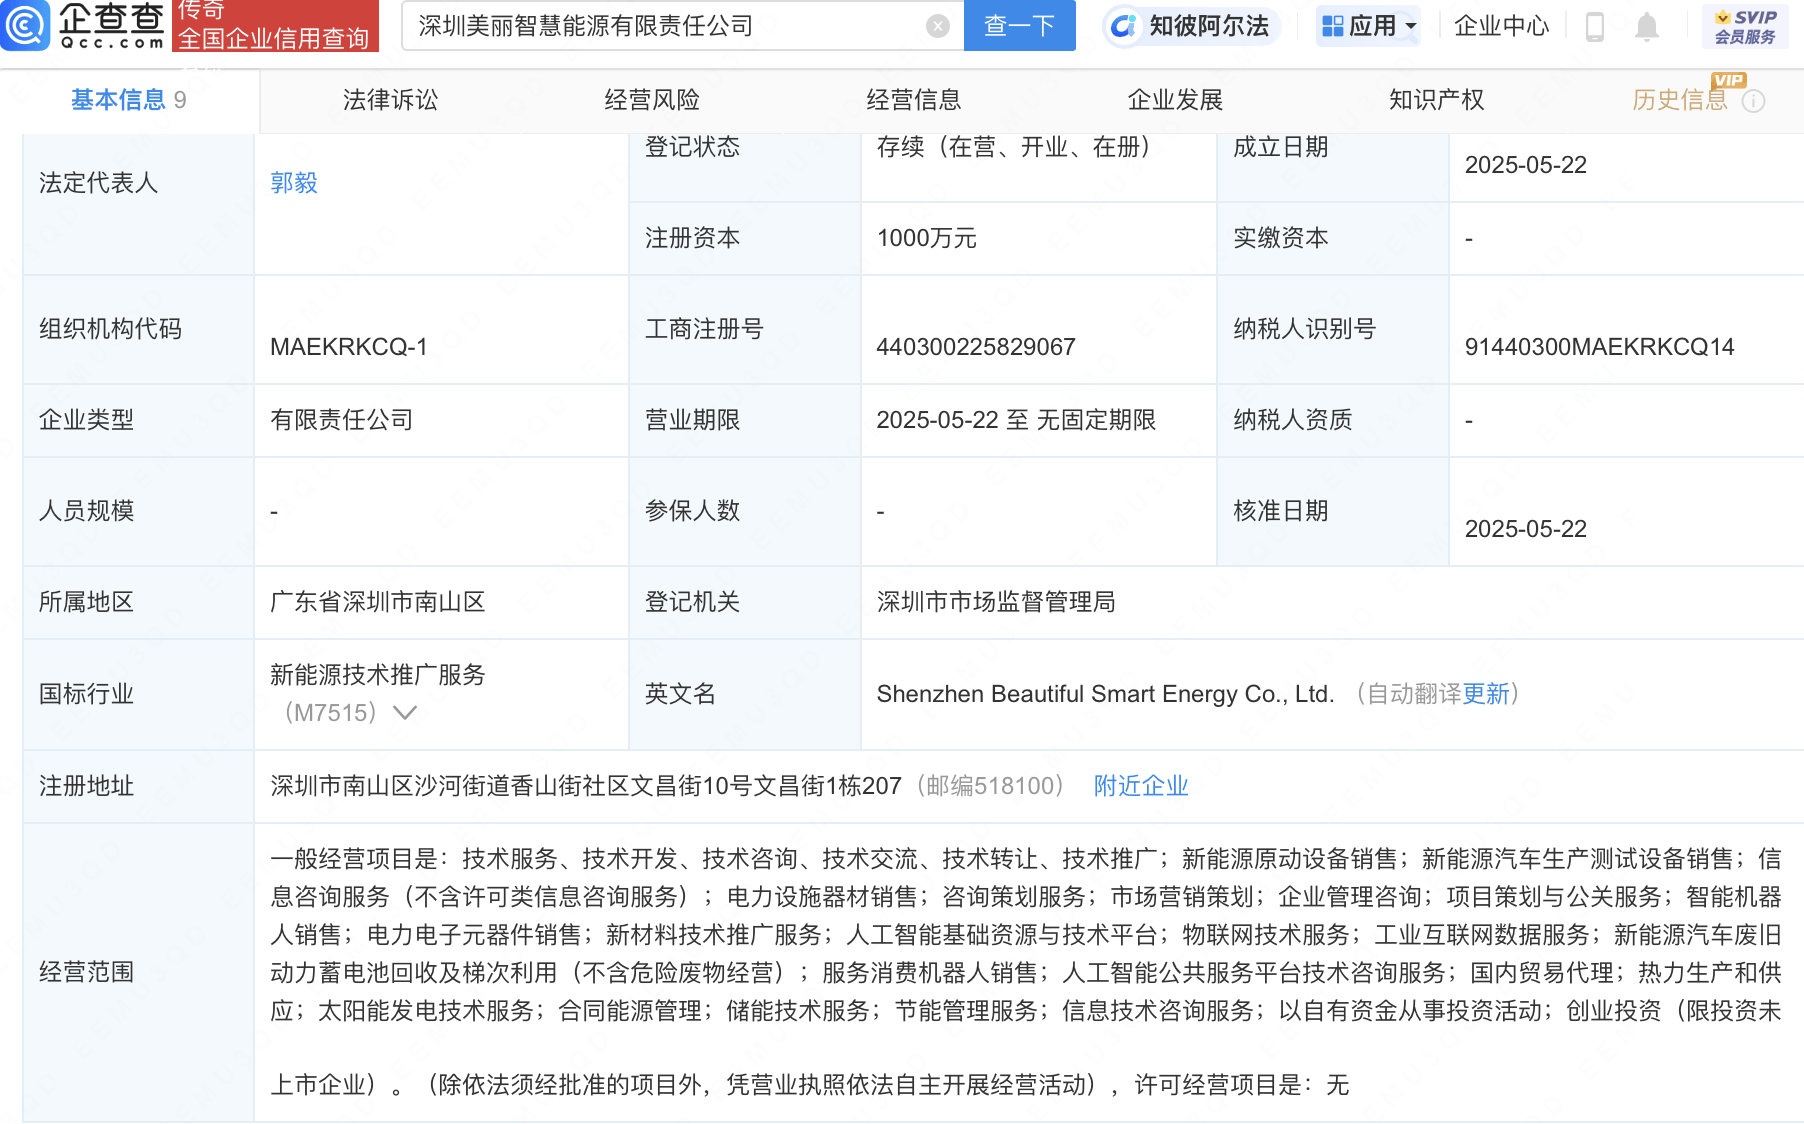Open legal representative 郭毅 link
The image size is (1804, 1124).
pos(294,183)
